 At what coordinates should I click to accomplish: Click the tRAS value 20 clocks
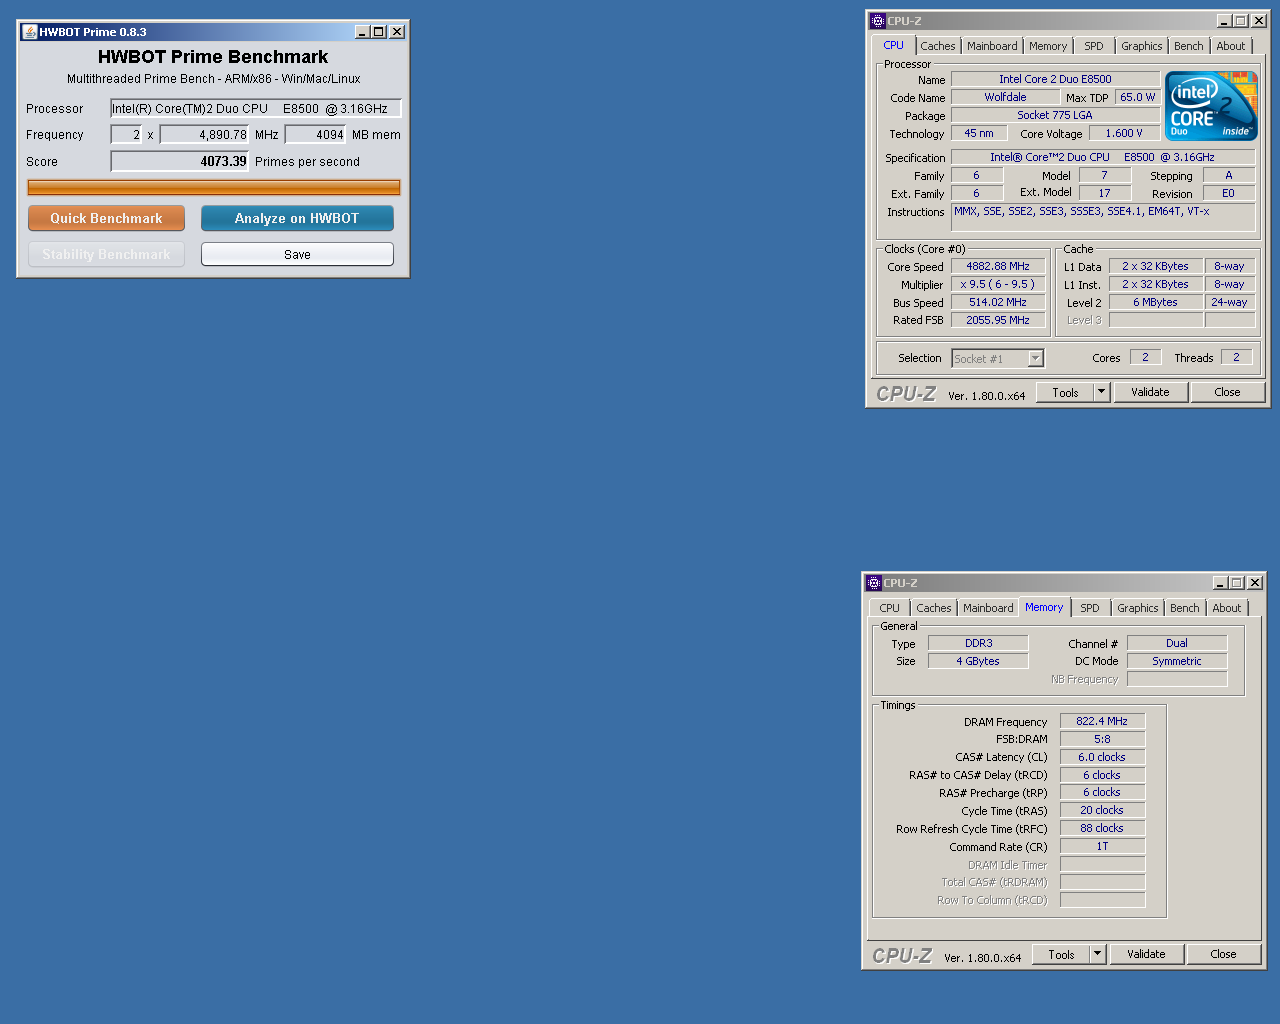1102,810
